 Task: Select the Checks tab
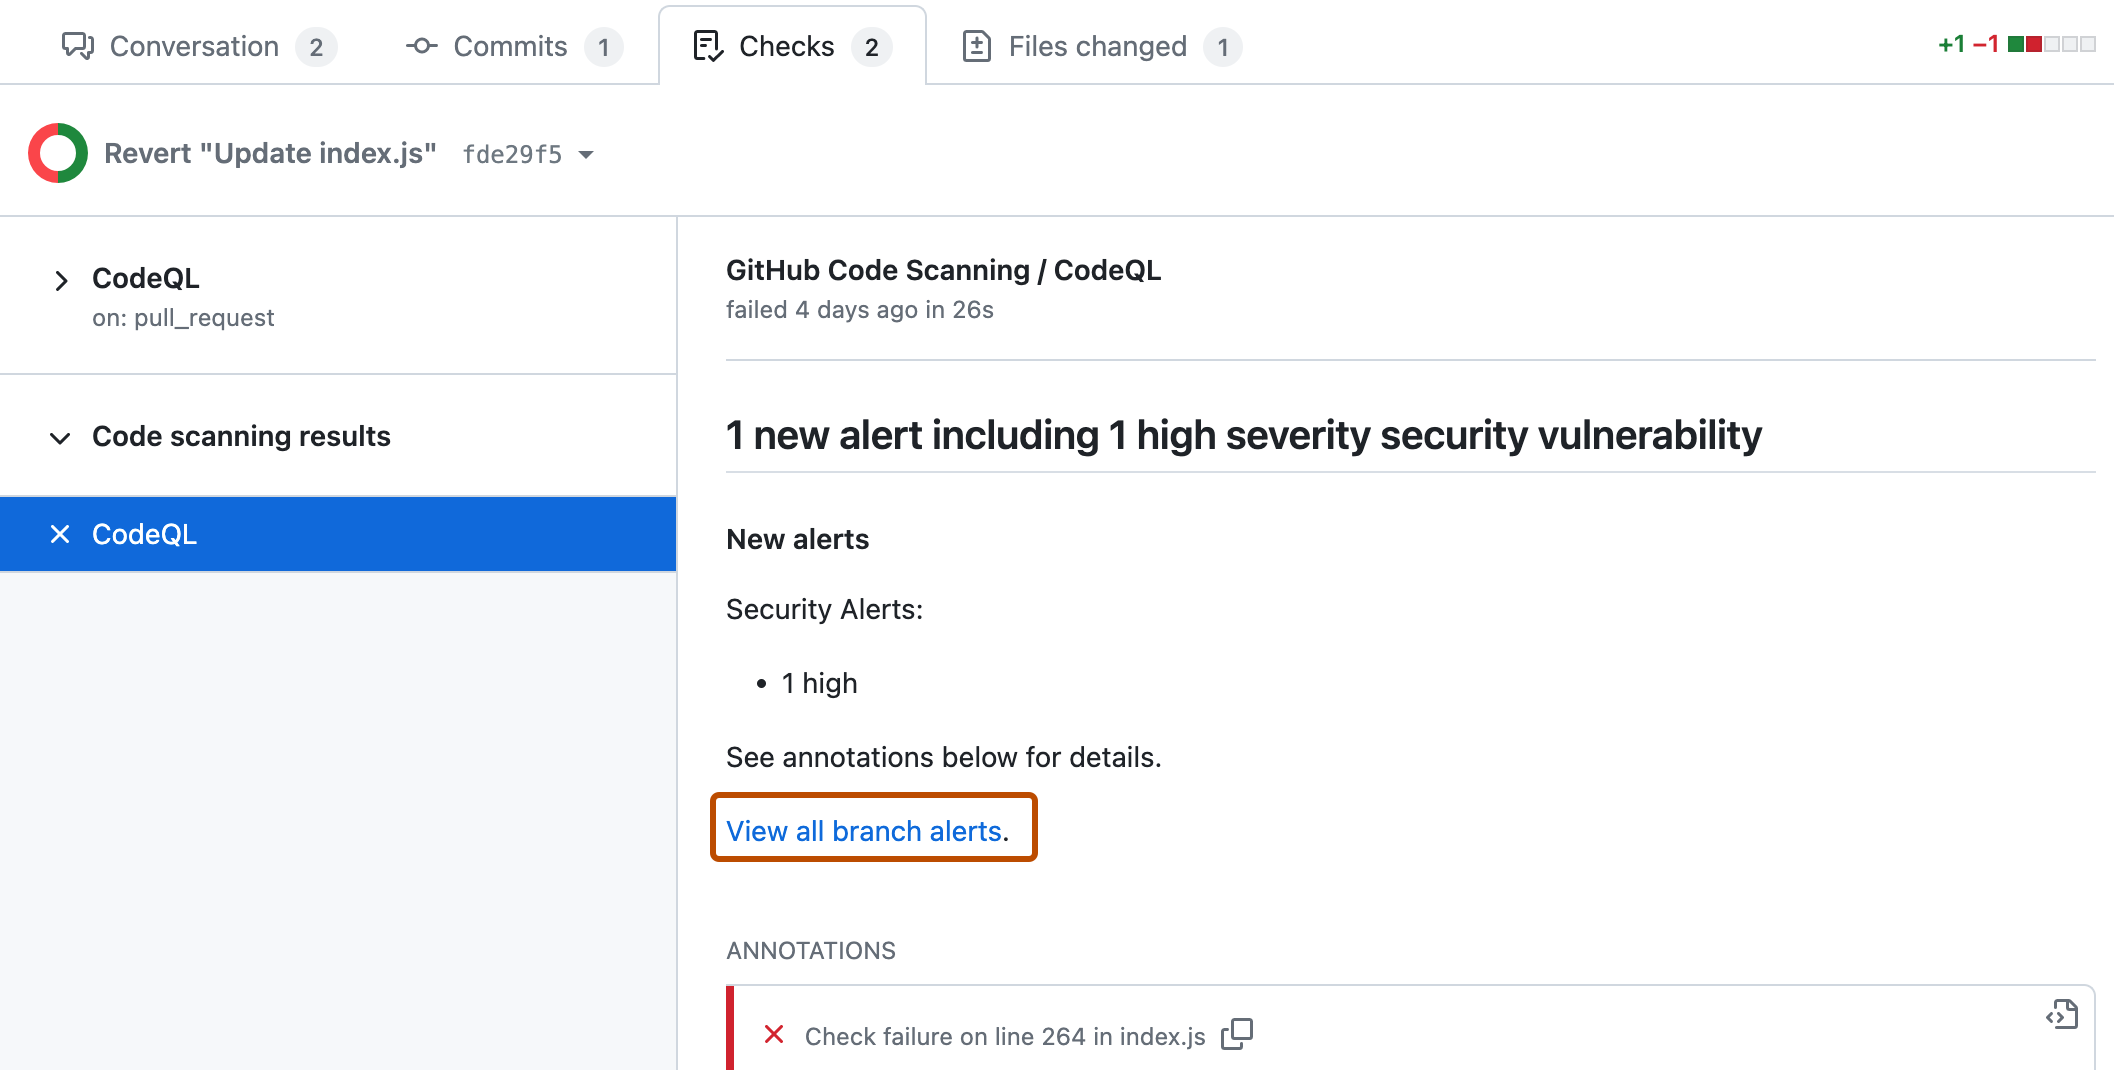pyautogui.click(x=786, y=45)
